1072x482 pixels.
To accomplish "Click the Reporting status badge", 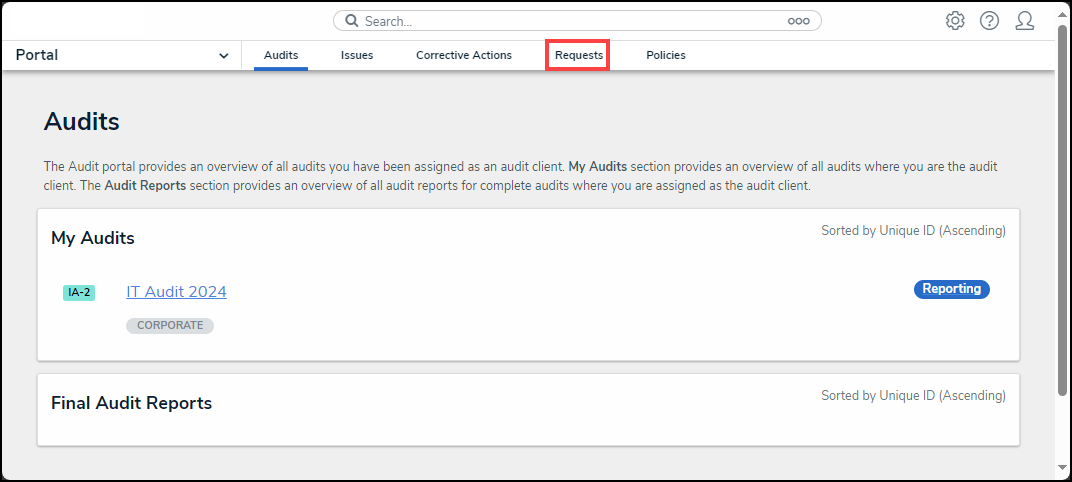I will pos(951,289).
